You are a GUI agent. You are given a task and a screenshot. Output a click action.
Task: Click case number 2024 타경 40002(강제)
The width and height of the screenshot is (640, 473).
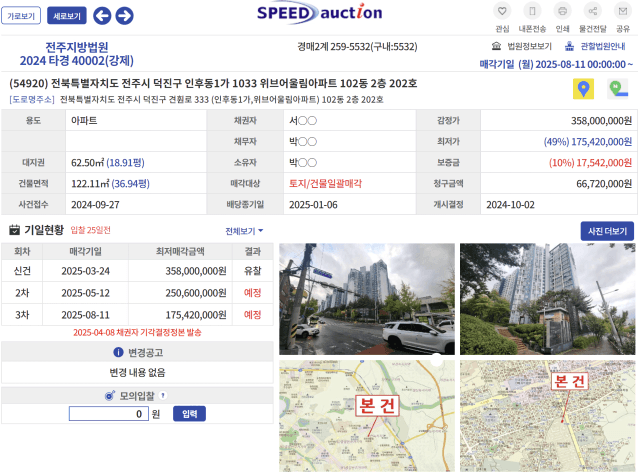77,61
